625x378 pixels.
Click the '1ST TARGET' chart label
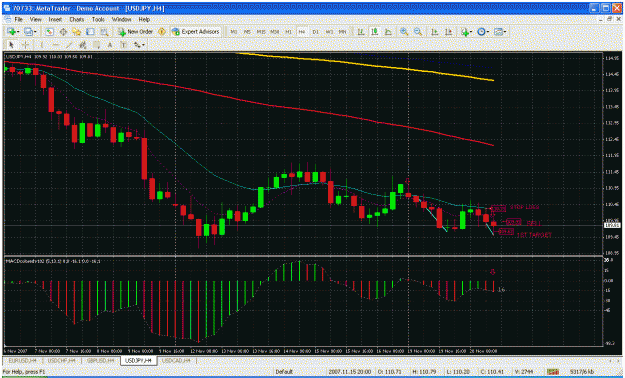534,235
